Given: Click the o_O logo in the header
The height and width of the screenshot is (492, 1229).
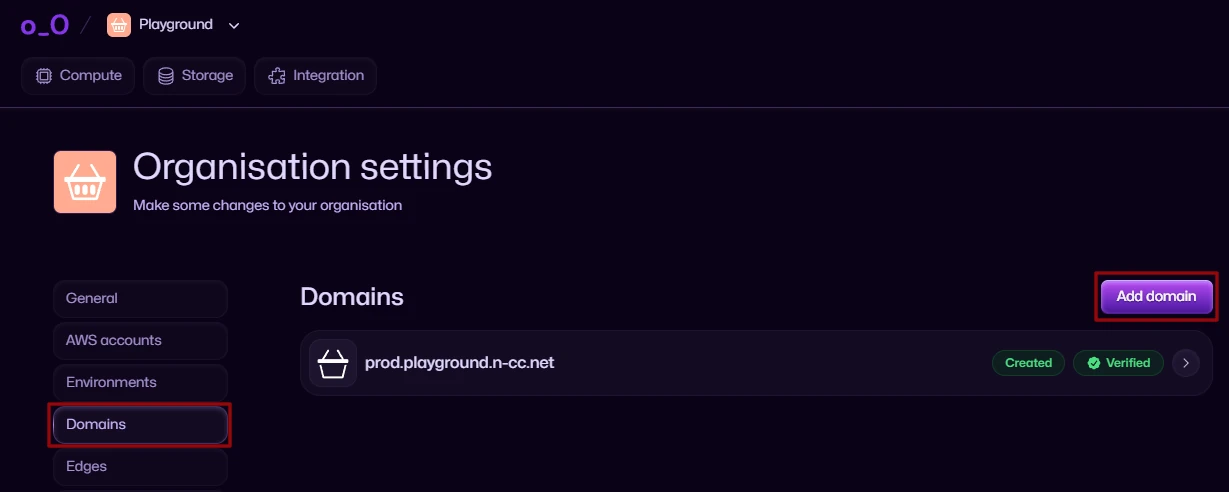Looking at the screenshot, I should click(44, 25).
